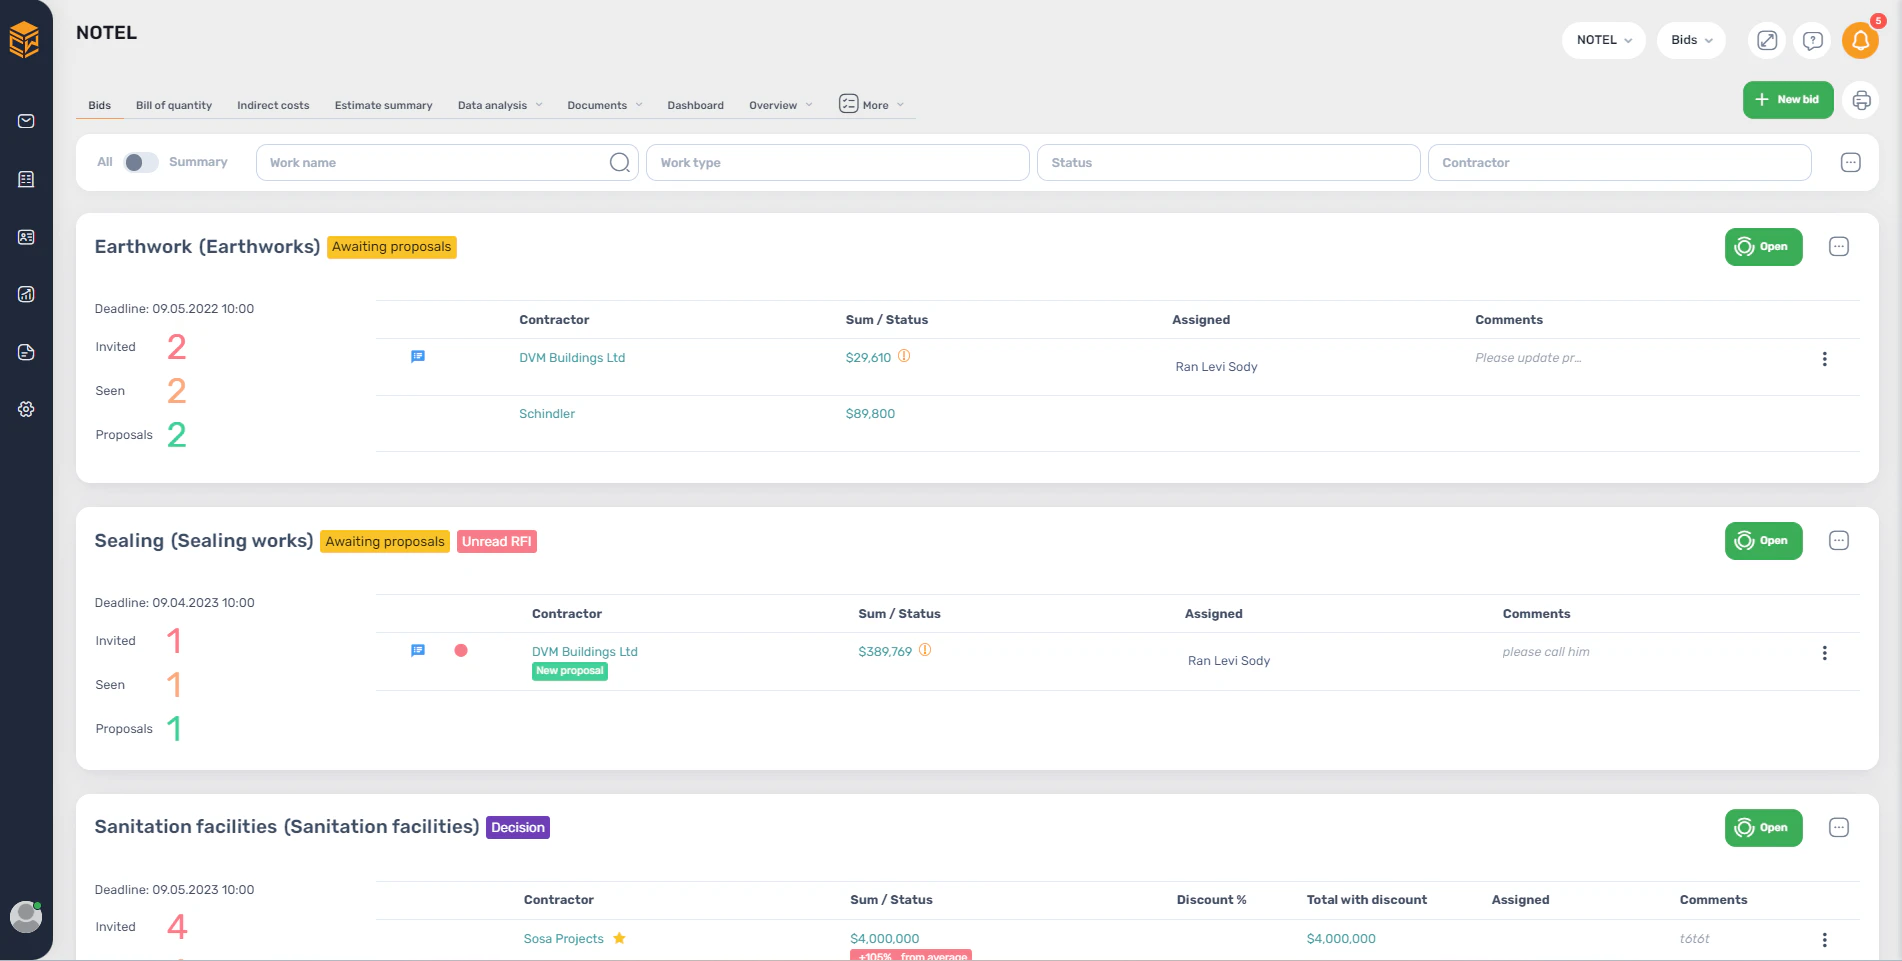Image resolution: width=1902 pixels, height=961 pixels.
Task: Open the analytics chart icon in the sidebar
Action: [26, 294]
